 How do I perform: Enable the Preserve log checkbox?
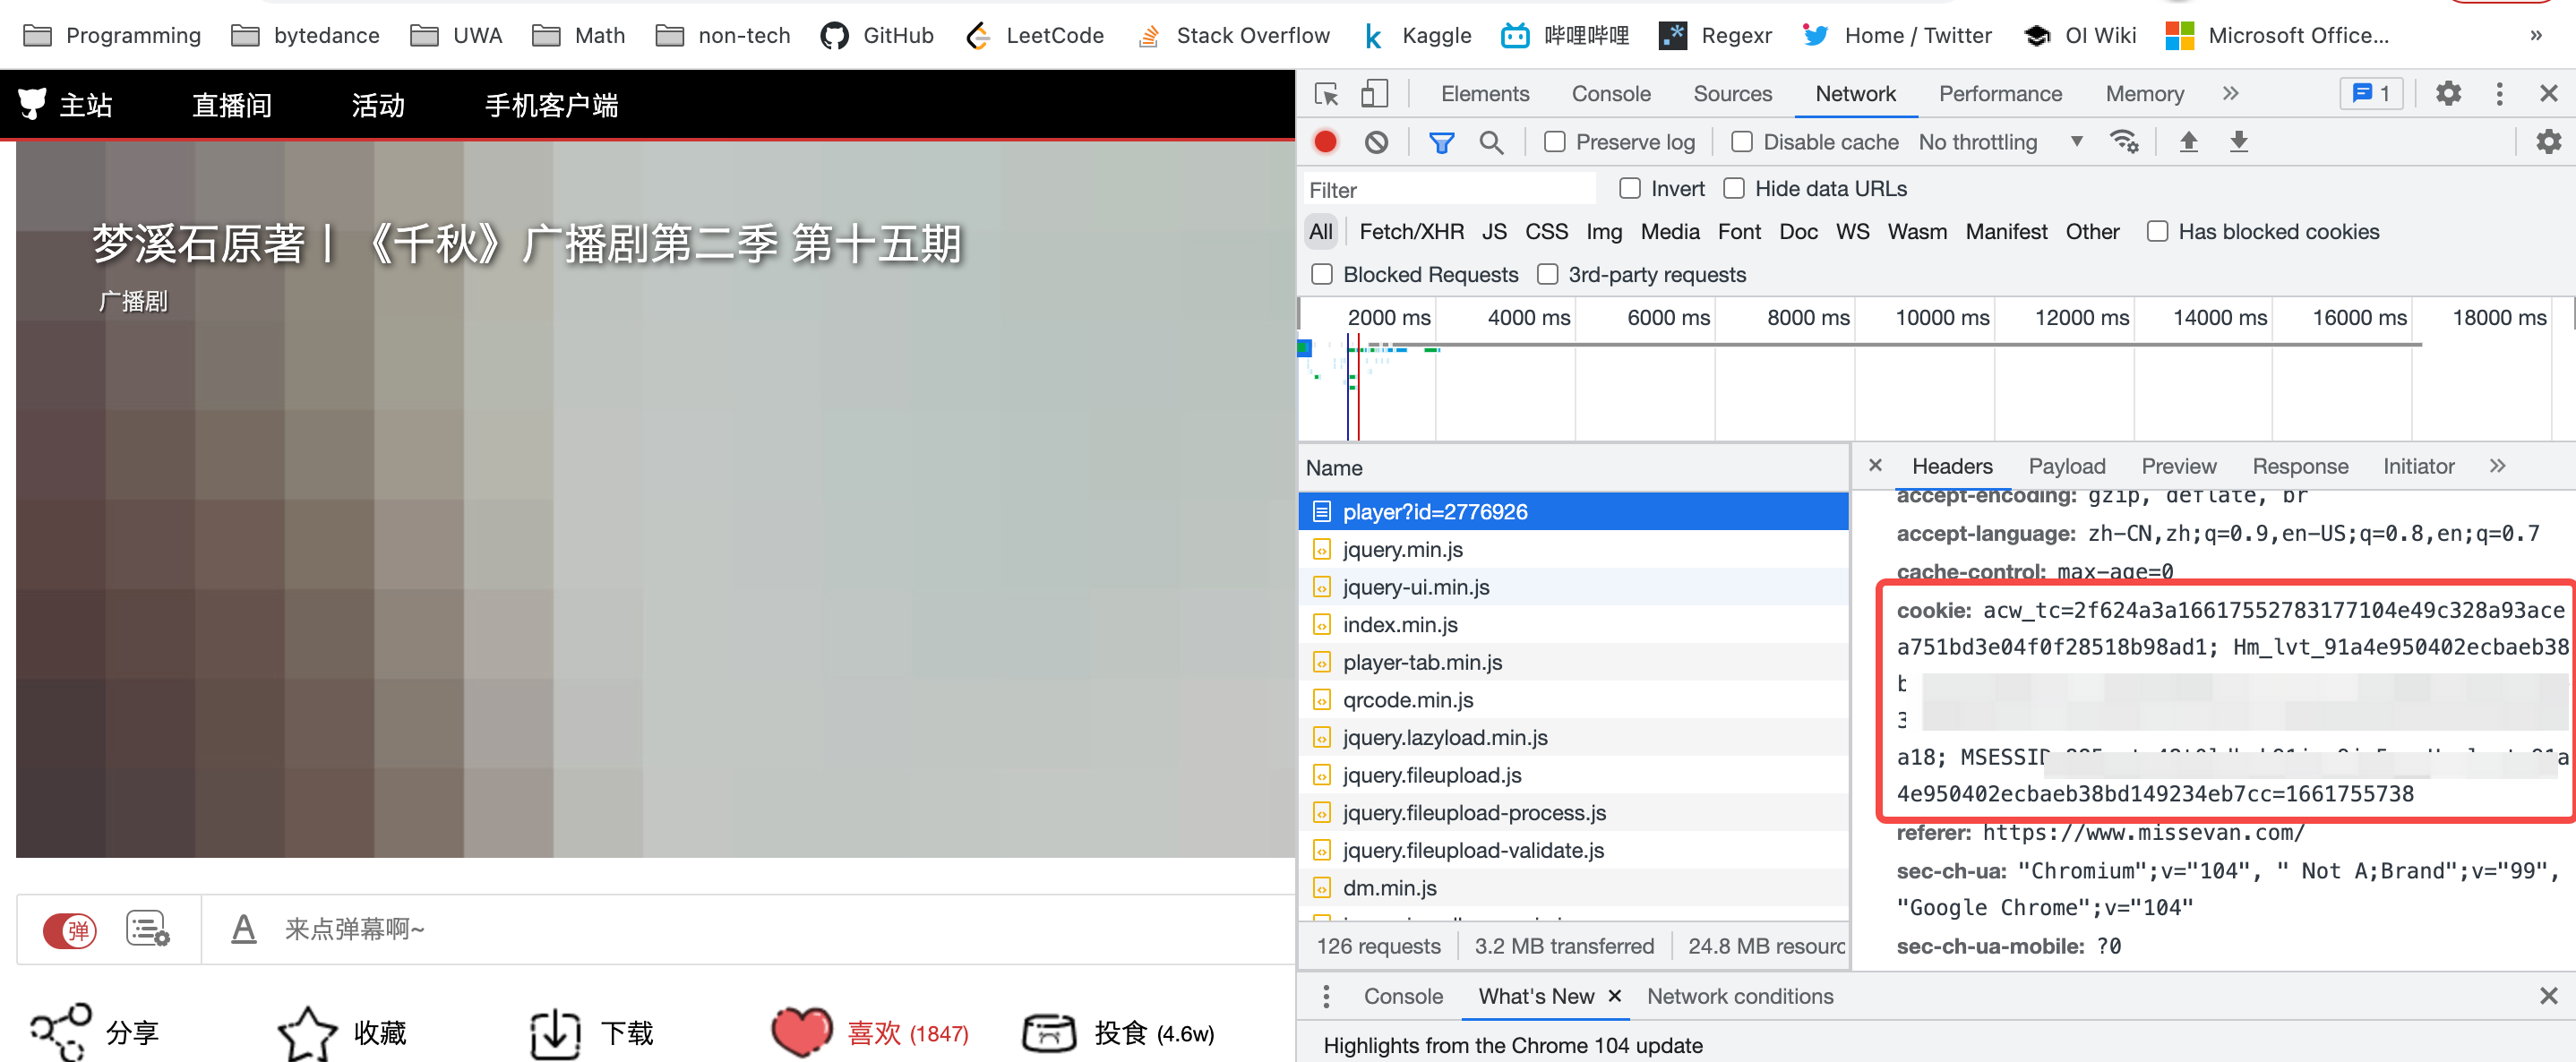click(x=1554, y=142)
